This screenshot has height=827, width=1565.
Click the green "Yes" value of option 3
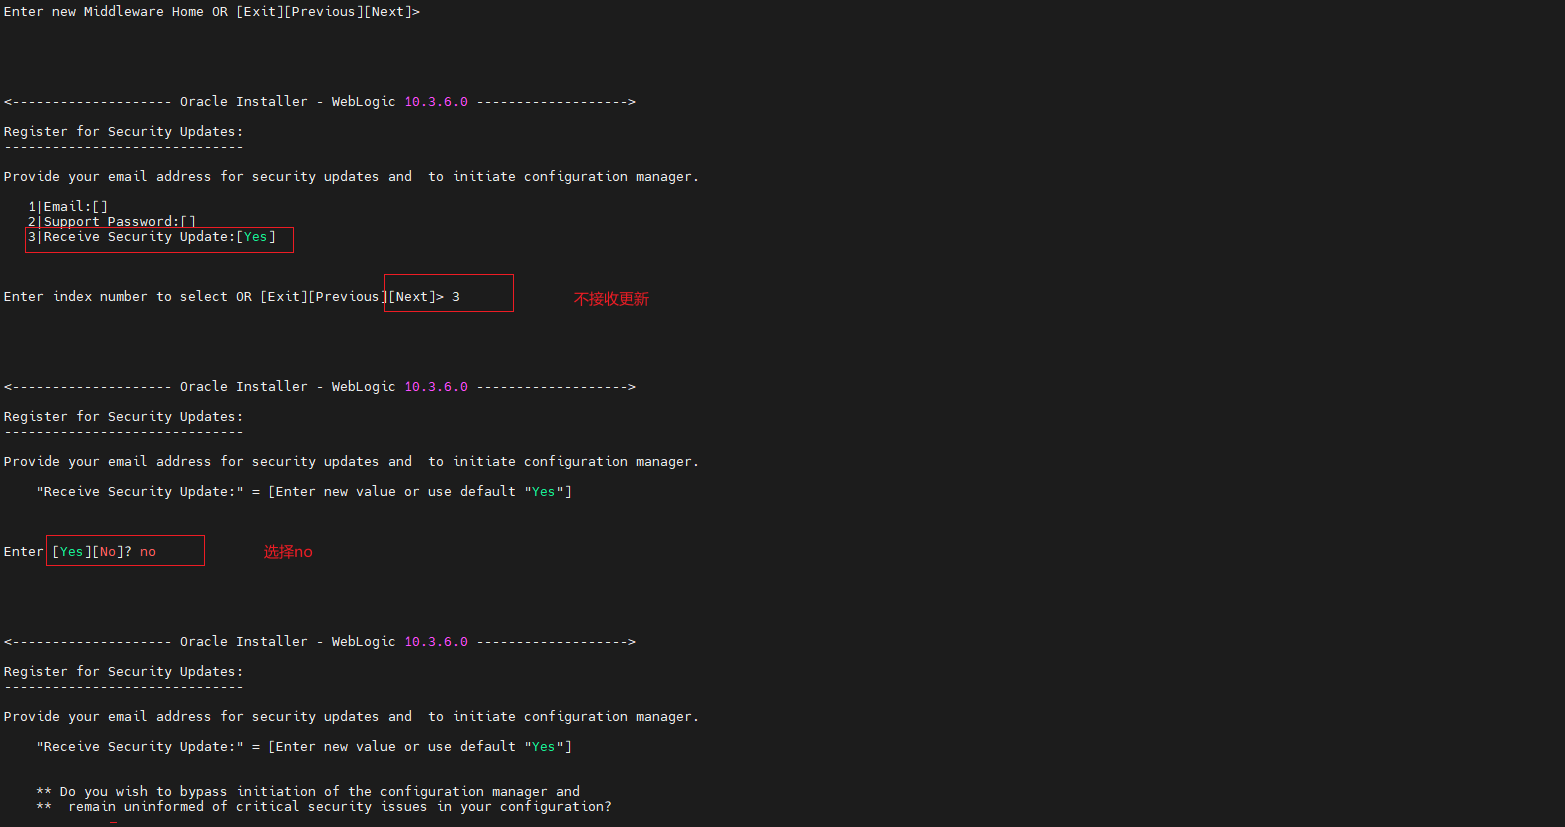(256, 237)
